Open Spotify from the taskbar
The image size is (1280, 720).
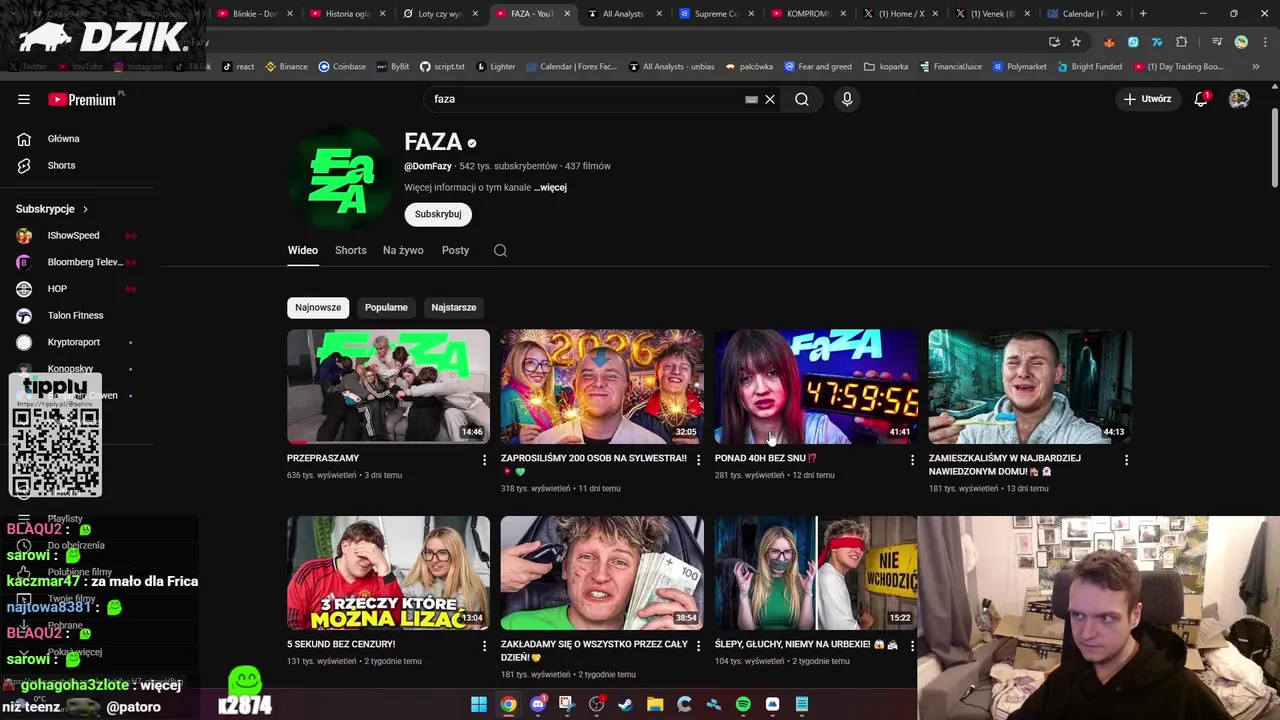(743, 705)
